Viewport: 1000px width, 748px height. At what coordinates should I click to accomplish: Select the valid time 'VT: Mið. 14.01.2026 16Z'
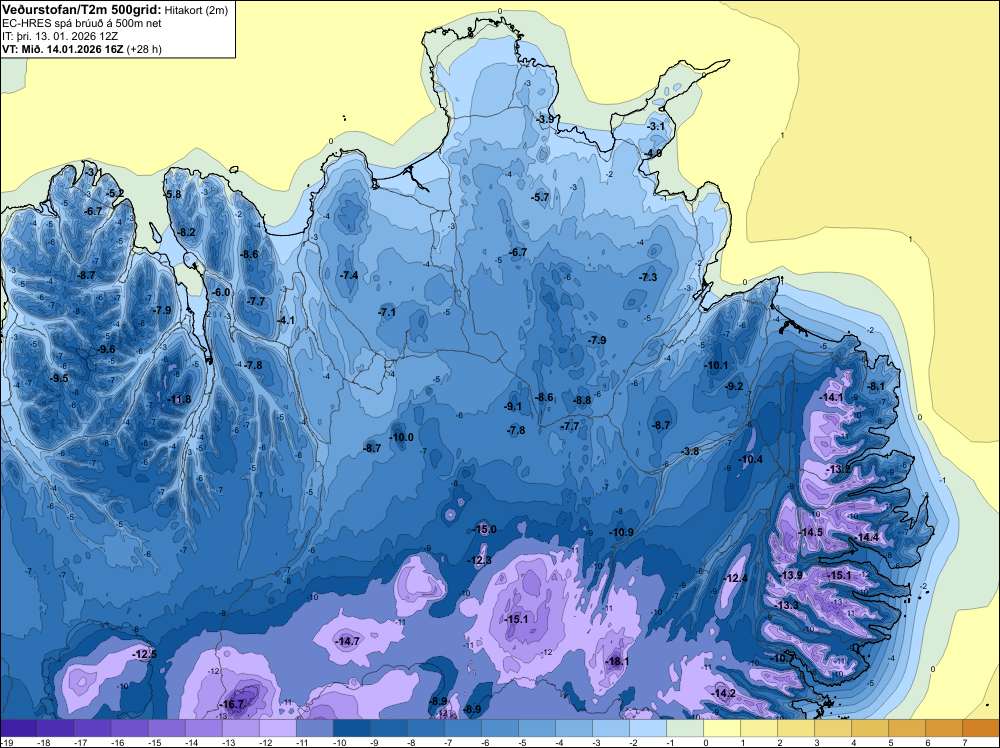click(63, 49)
